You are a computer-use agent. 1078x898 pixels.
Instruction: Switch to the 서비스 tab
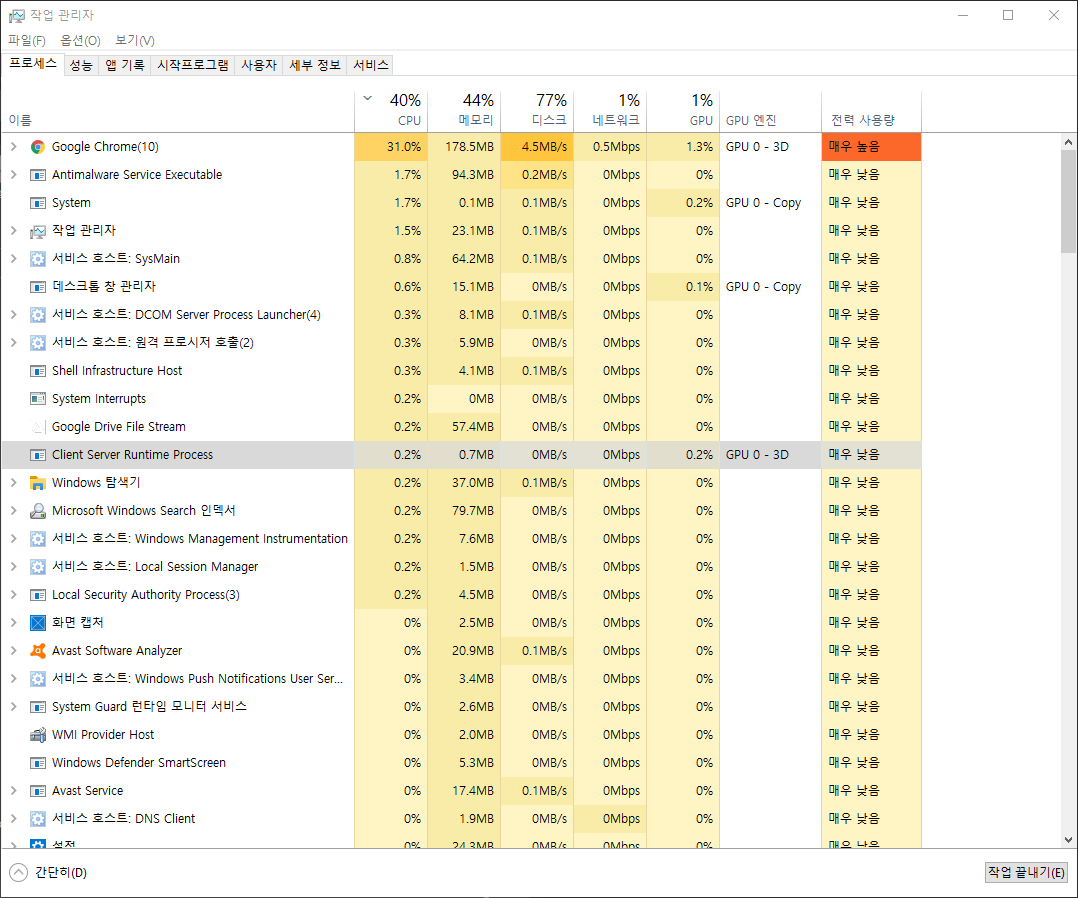(x=370, y=64)
